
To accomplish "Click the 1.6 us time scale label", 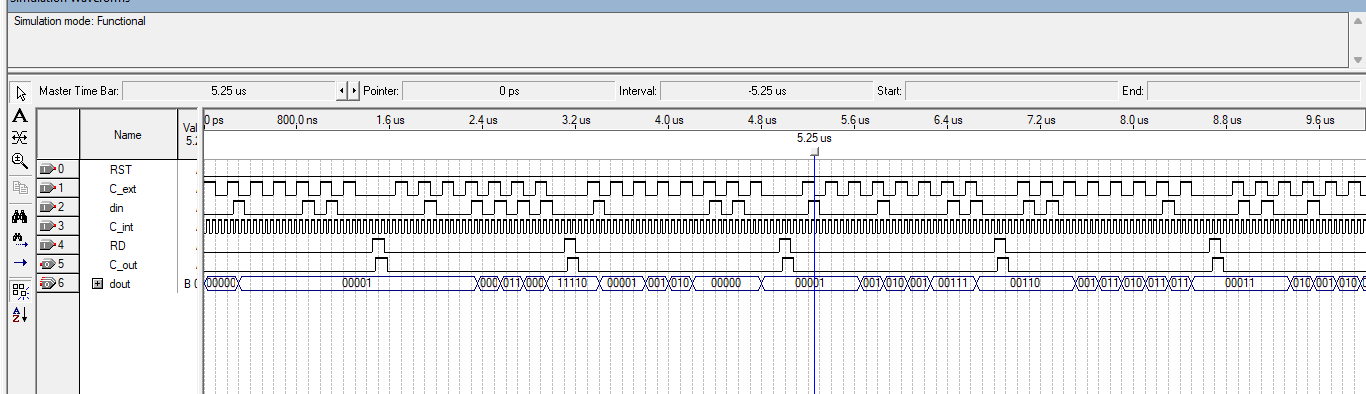I will click(x=390, y=120).
